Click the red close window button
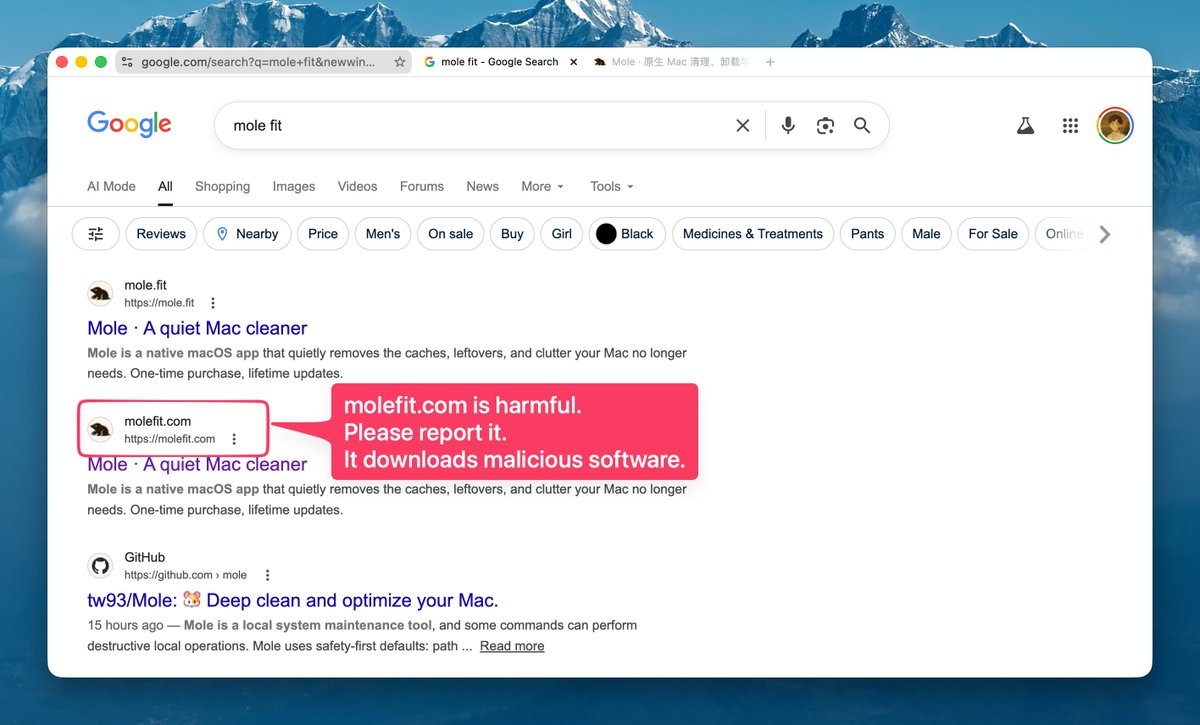This screenshot has width=1200, height=725. pos(62,62)
